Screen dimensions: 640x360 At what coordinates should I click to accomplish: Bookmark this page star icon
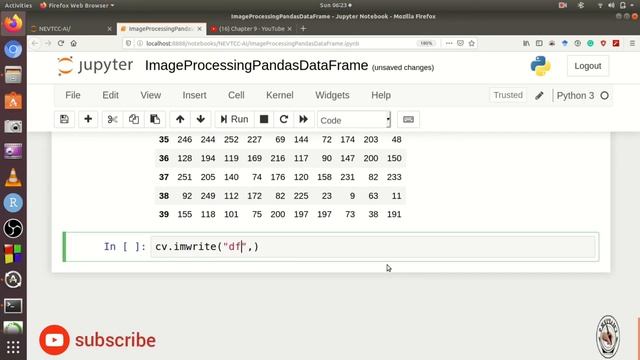472,43
